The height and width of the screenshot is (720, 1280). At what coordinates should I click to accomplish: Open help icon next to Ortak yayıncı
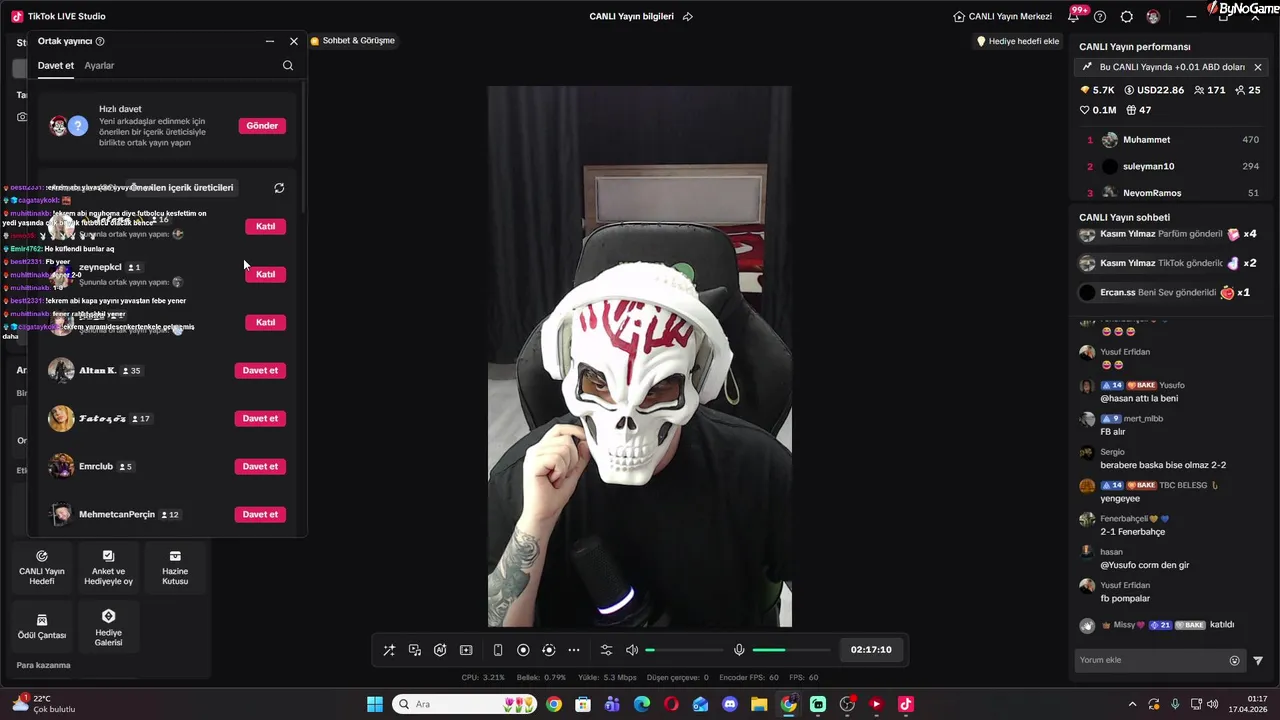(100, 41)
